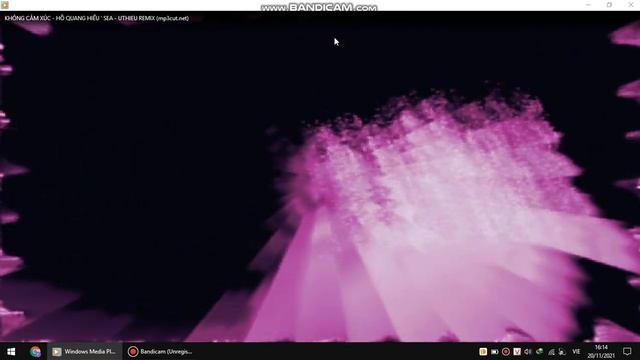Click the orange app icon in system tray

tap(483, 351)
